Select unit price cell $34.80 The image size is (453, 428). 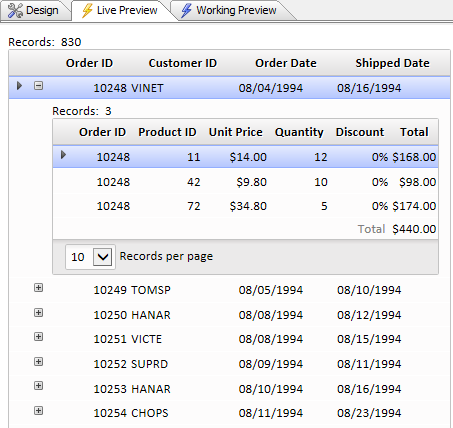(x=248, y=206)
